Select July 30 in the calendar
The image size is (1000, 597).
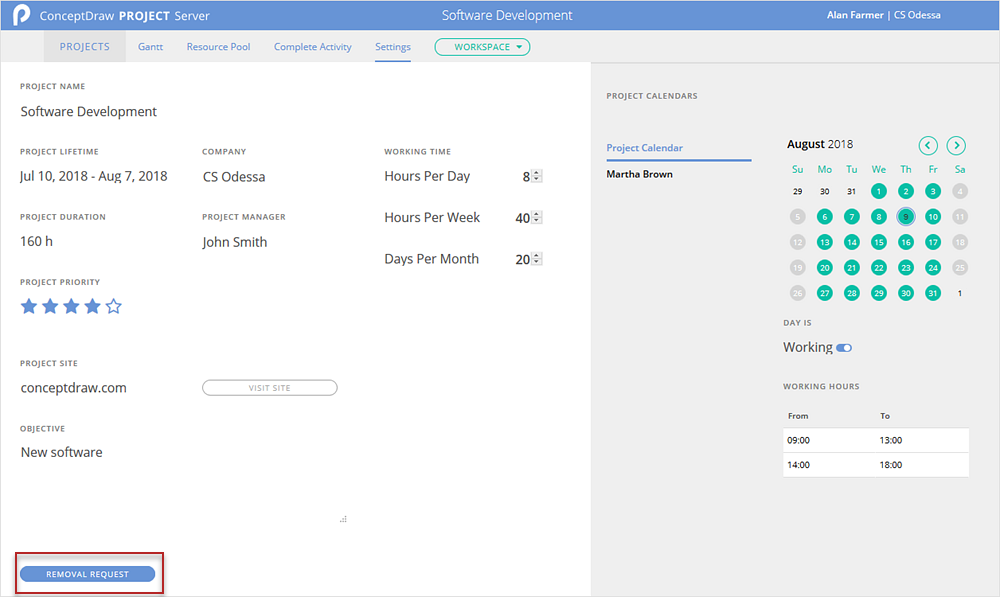pos(825,191)
